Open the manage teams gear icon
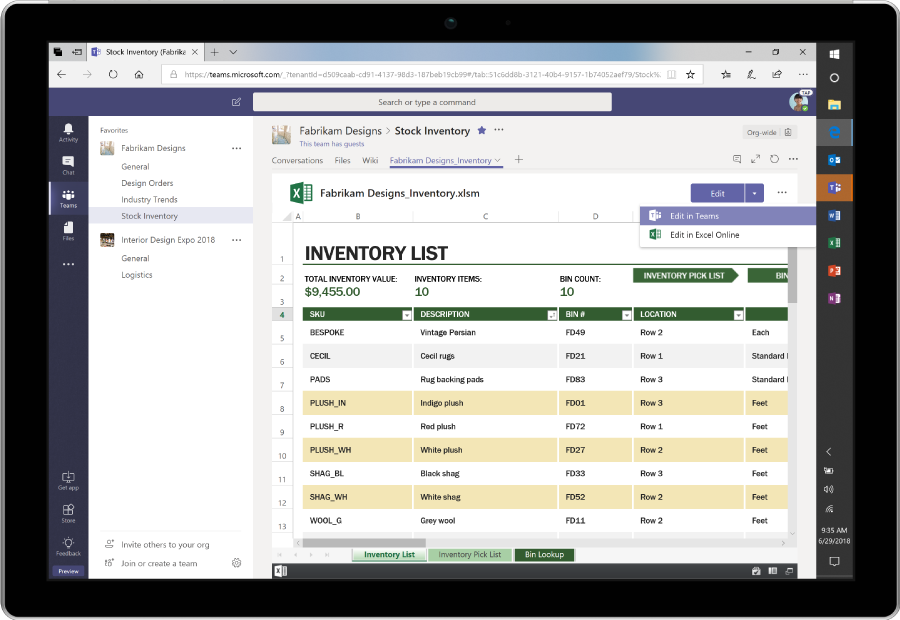The height and width of the screenshot is (620, 900). (236, 563)
